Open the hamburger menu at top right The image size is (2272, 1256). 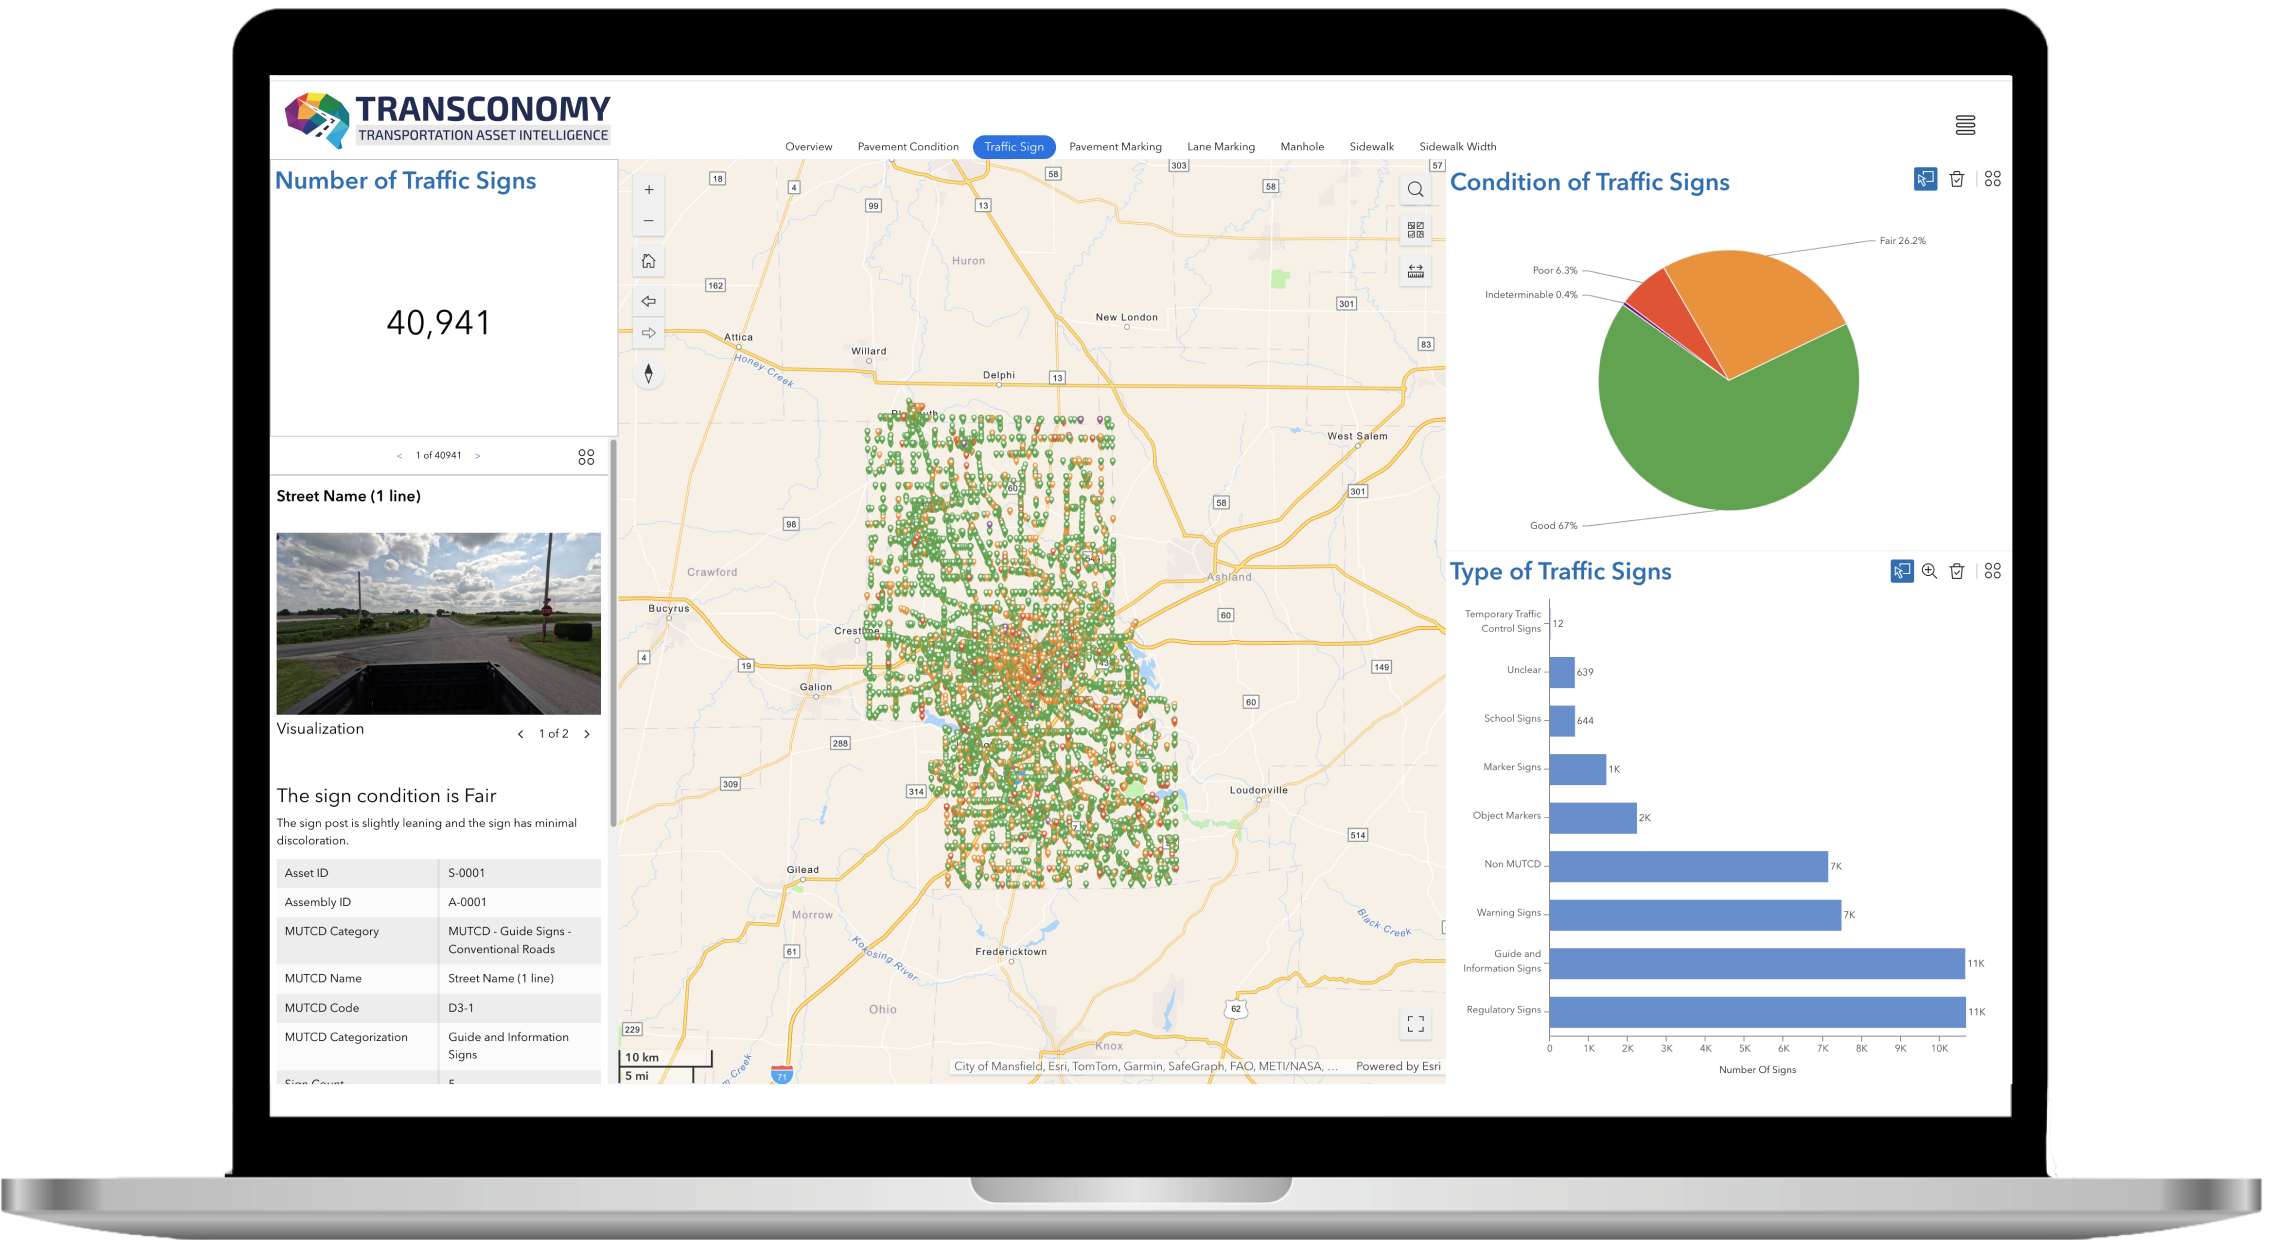pyautogui.click(x=1965, y=124)
